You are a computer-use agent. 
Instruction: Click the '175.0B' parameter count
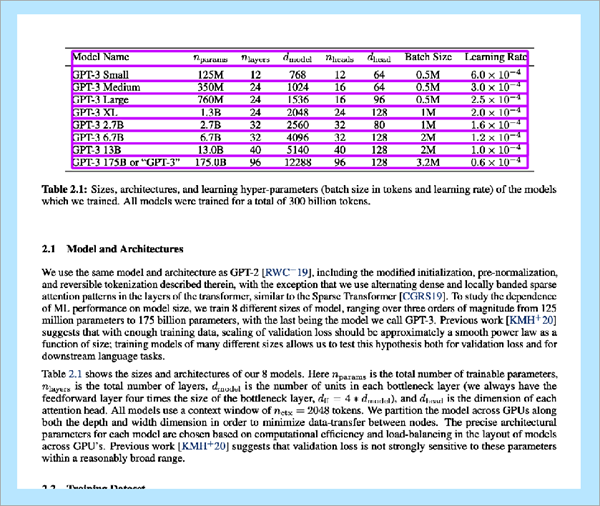point(210,163)
